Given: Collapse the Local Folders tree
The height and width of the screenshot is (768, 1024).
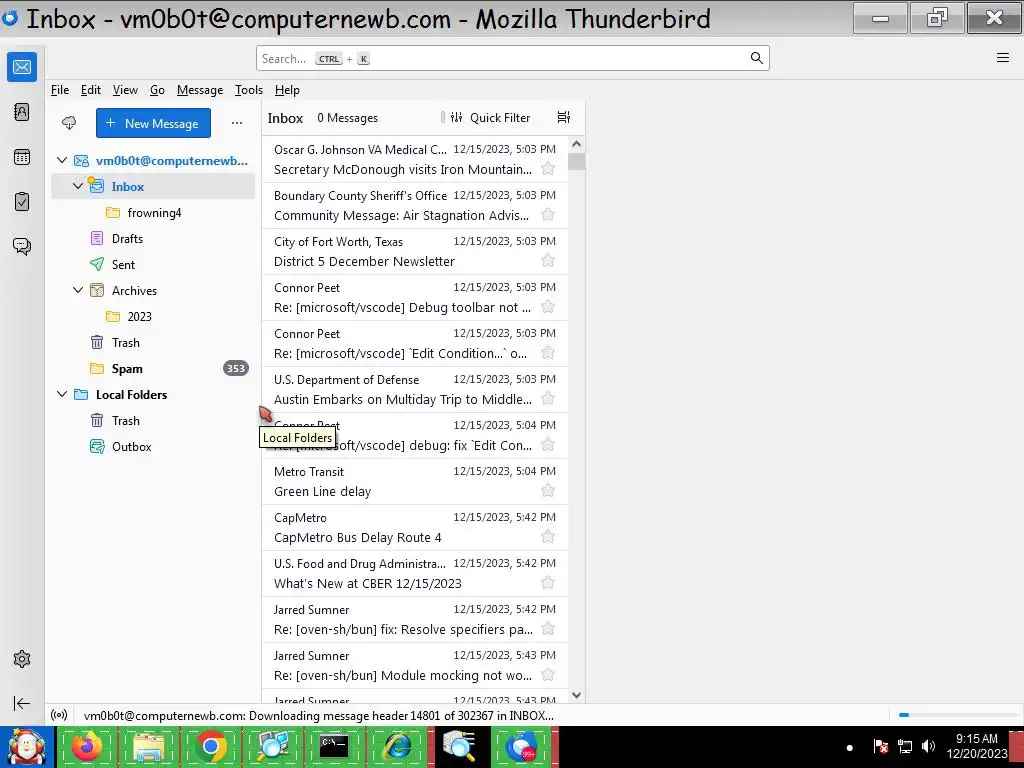Looking at the screenshot, I should coord(62,394).
